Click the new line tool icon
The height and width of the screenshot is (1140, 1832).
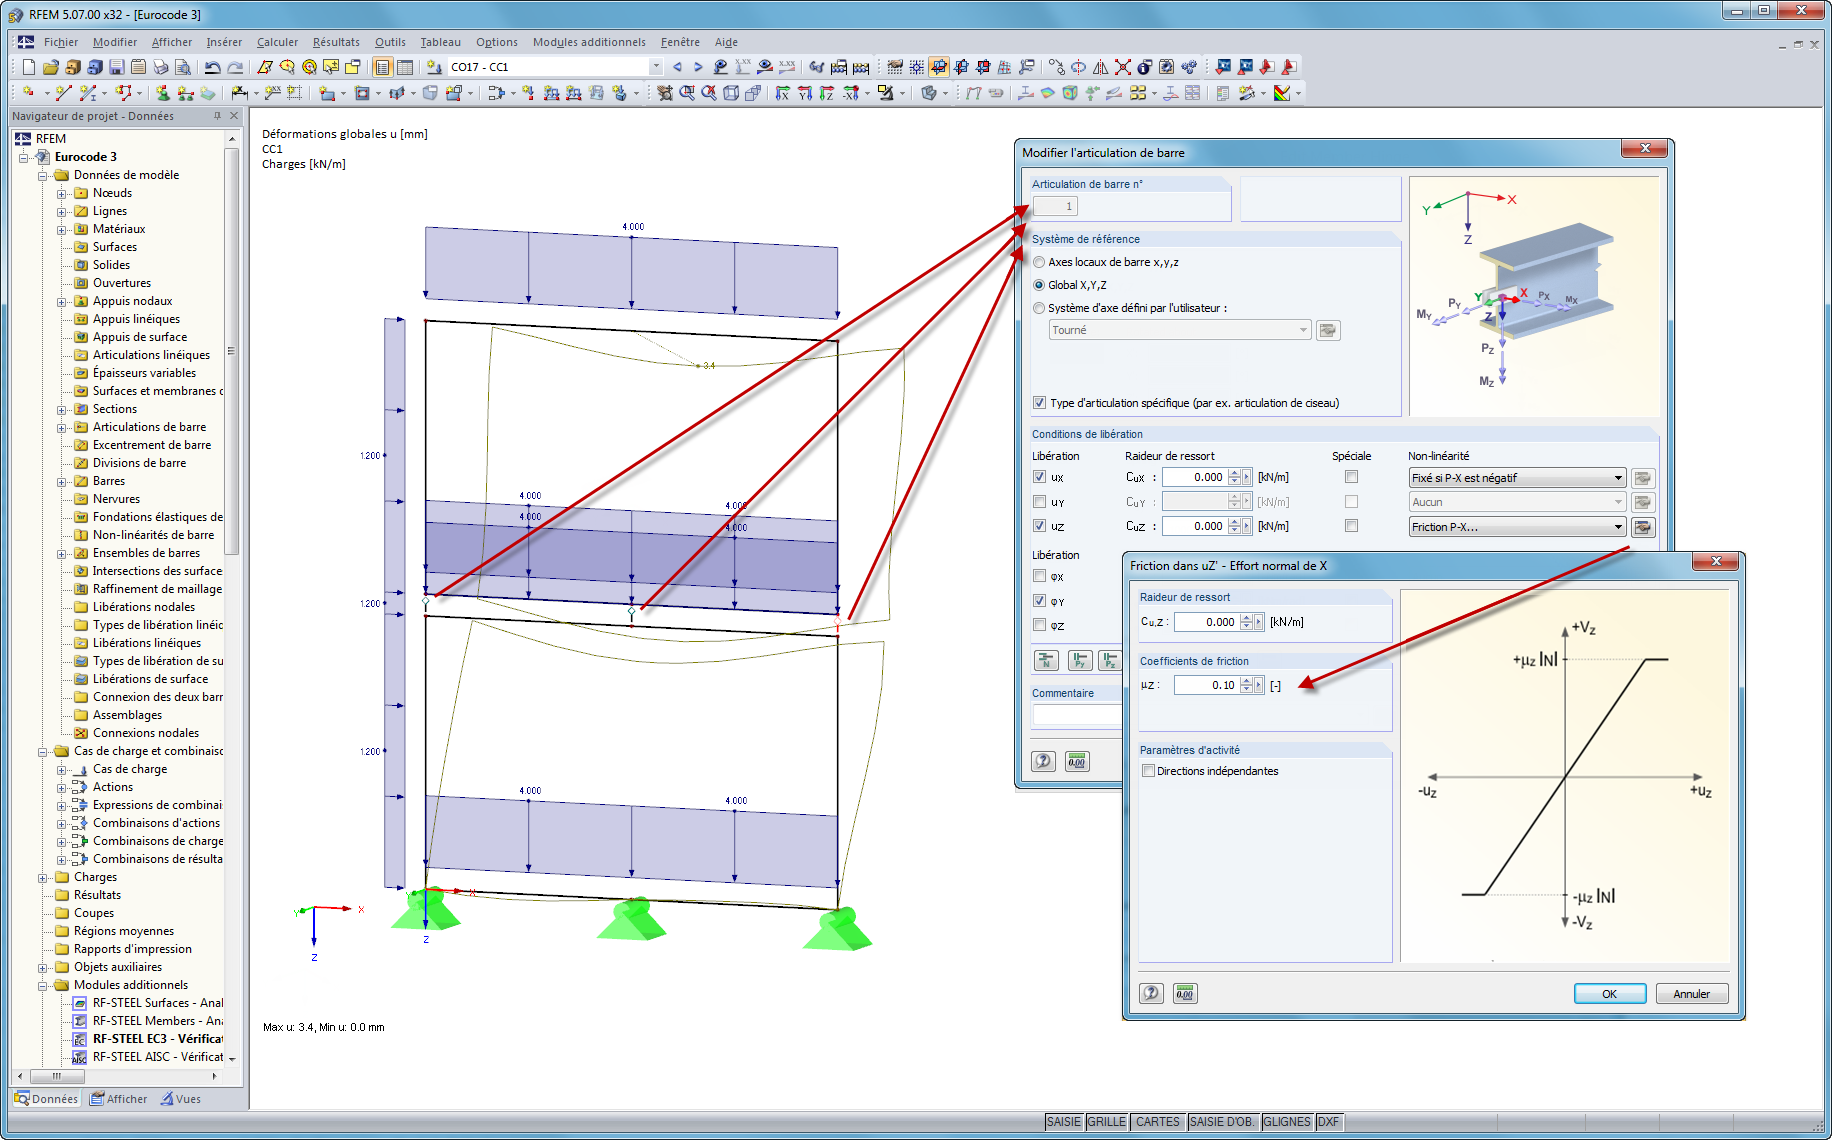coord(64,93)
